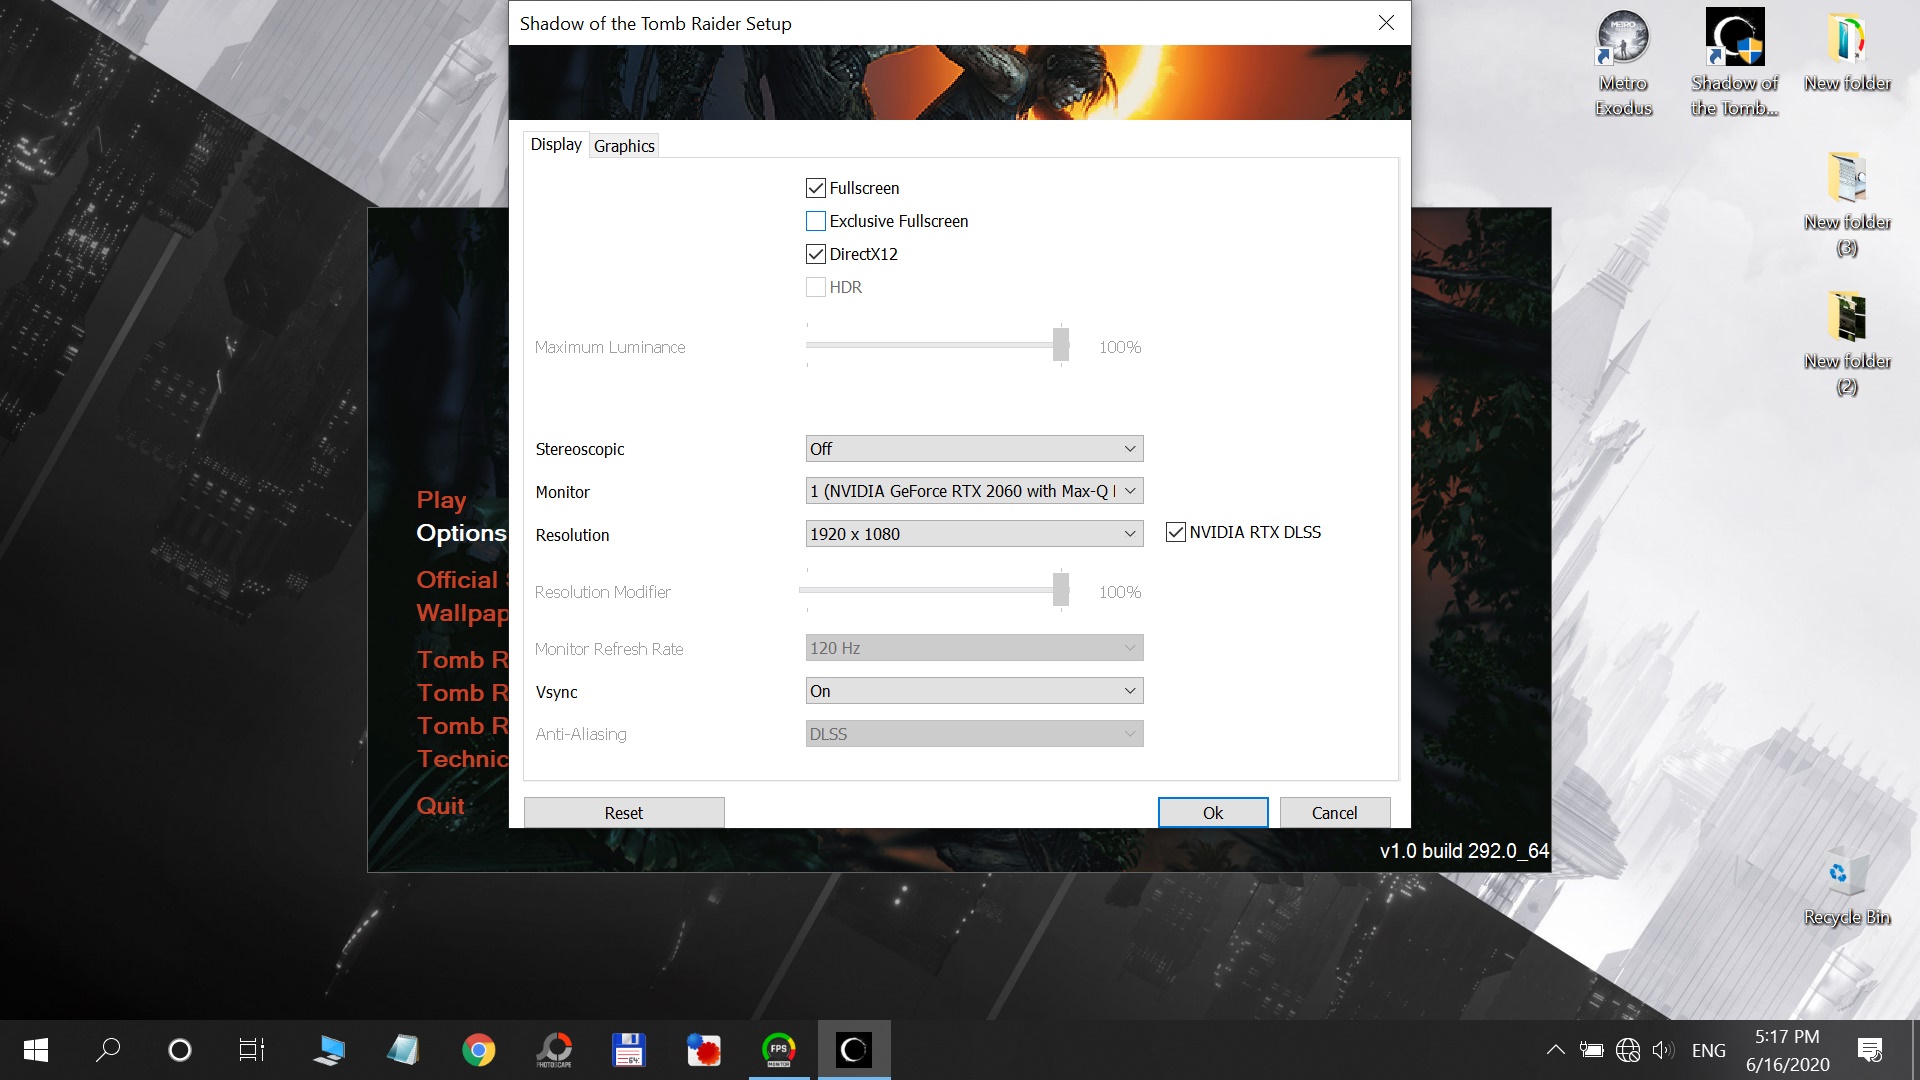Image resolution: width=1920 pixels, height=1080 pixels.
Task: Click the Monitor Refresh Rate 120 Hz dropdown
Action: click(x=974, y=648)
